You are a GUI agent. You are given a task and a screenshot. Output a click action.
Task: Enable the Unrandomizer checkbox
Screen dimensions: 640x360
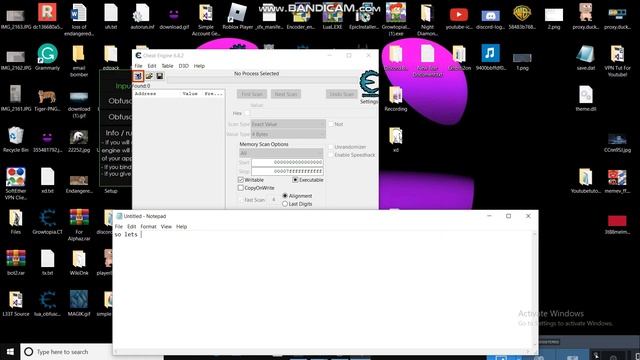pyautogui.click(x=331, y=147)
